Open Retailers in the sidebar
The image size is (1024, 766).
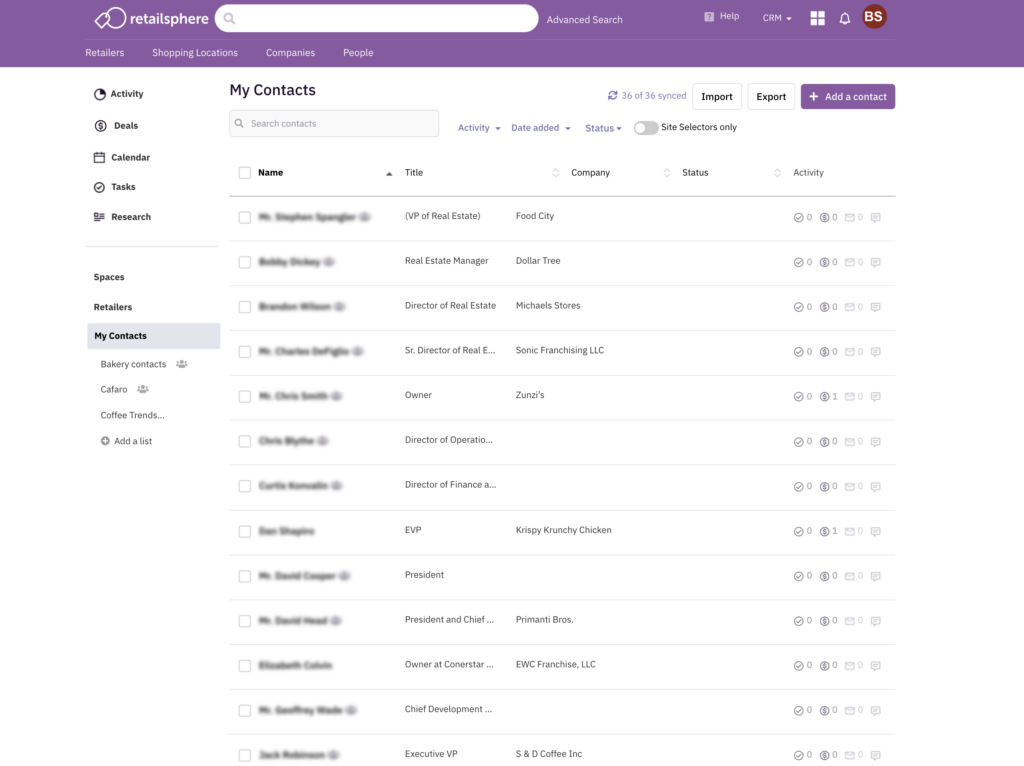(112, 307)
